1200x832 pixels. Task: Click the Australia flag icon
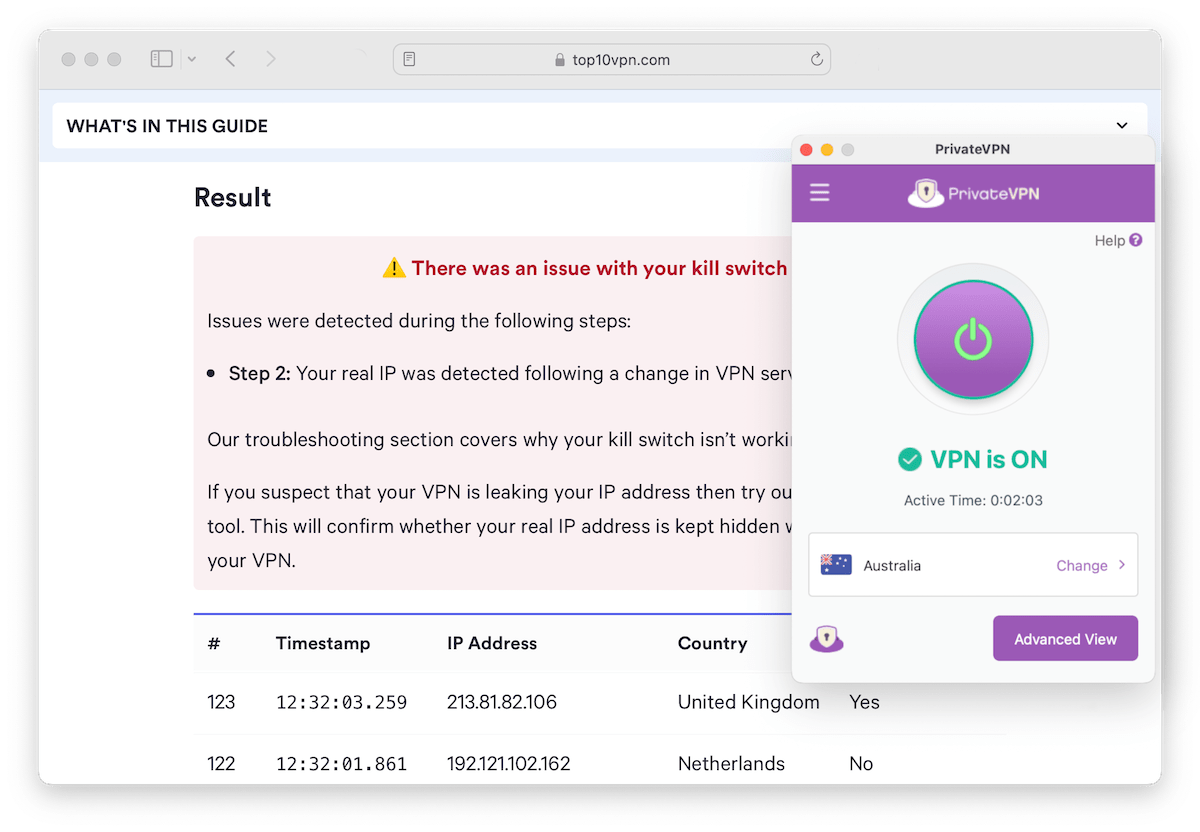[x=835, y=565]
